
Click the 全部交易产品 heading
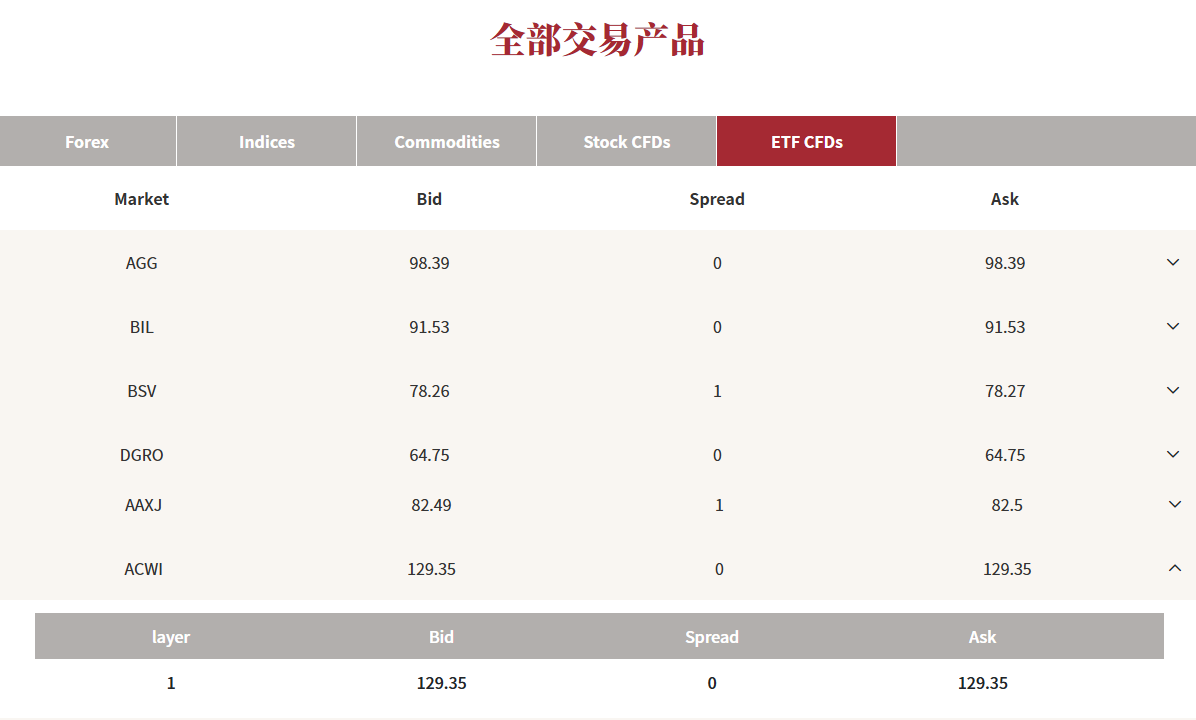[597, 40]
